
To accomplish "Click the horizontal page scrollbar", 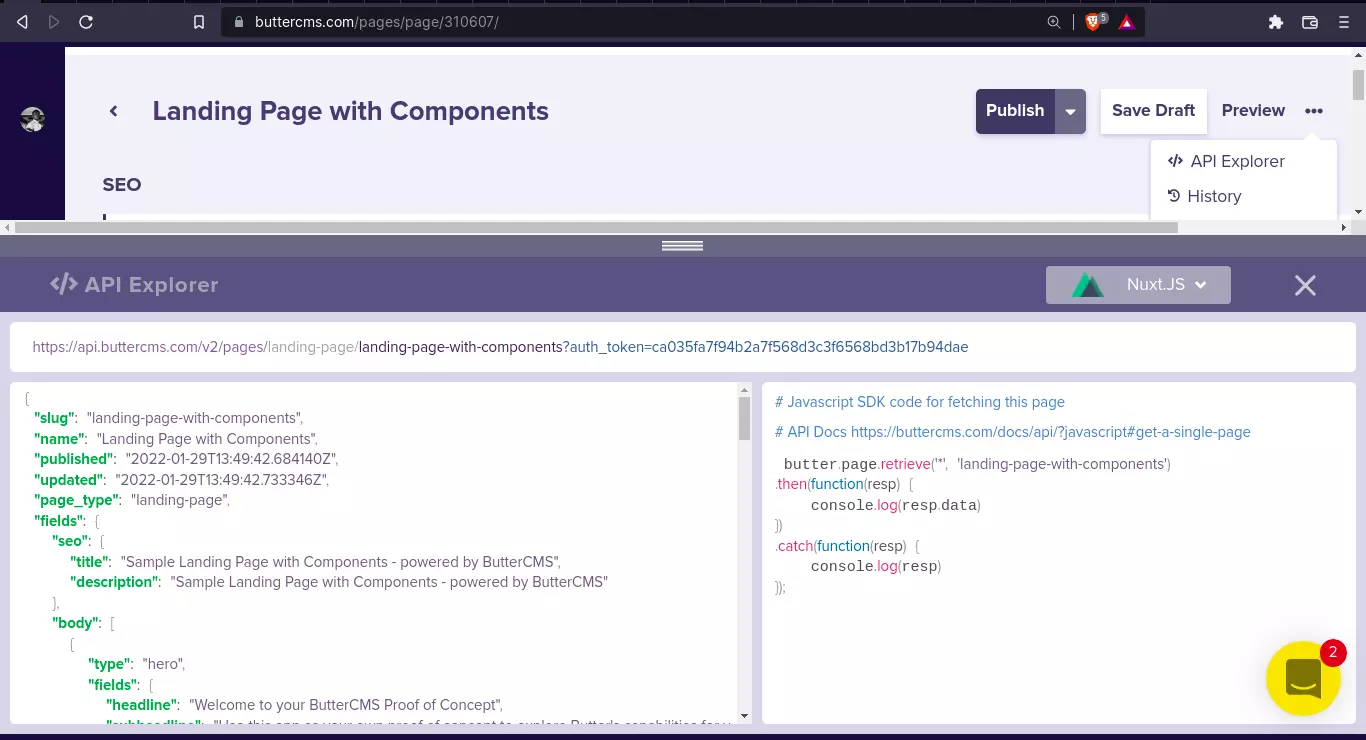I will pyautogui.click(x=597, y=227).
